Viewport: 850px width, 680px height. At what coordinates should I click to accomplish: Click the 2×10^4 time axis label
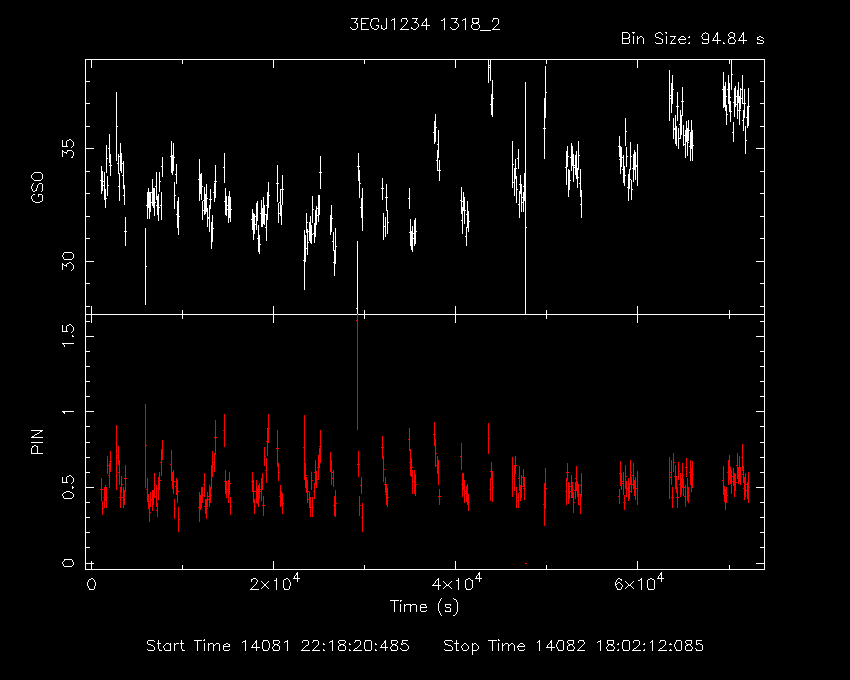point(275,583)
